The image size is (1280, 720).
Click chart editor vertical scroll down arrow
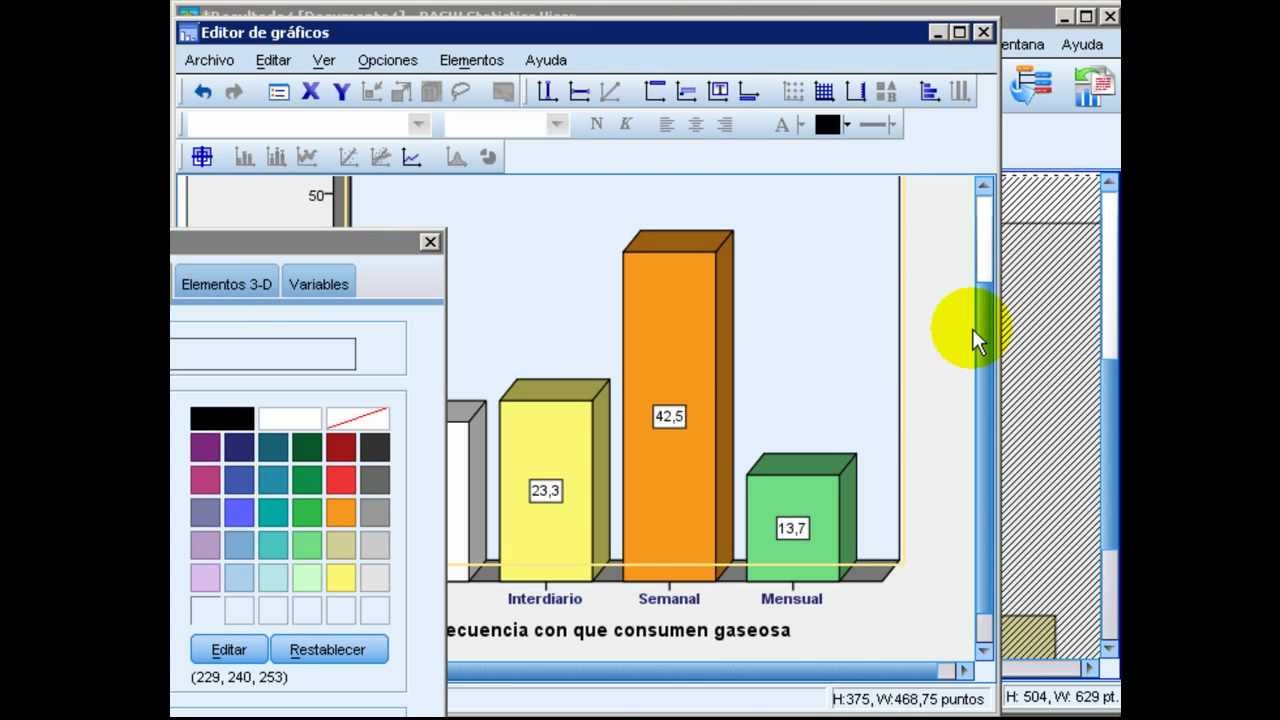[984, 651]
